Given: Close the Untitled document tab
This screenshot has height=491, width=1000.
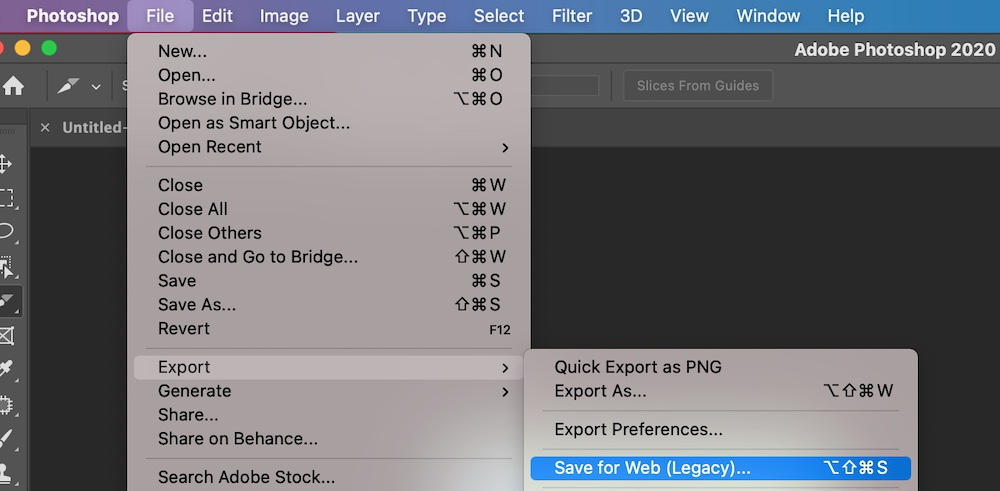Looking at the screenshot, I should (x=45, y=128).
